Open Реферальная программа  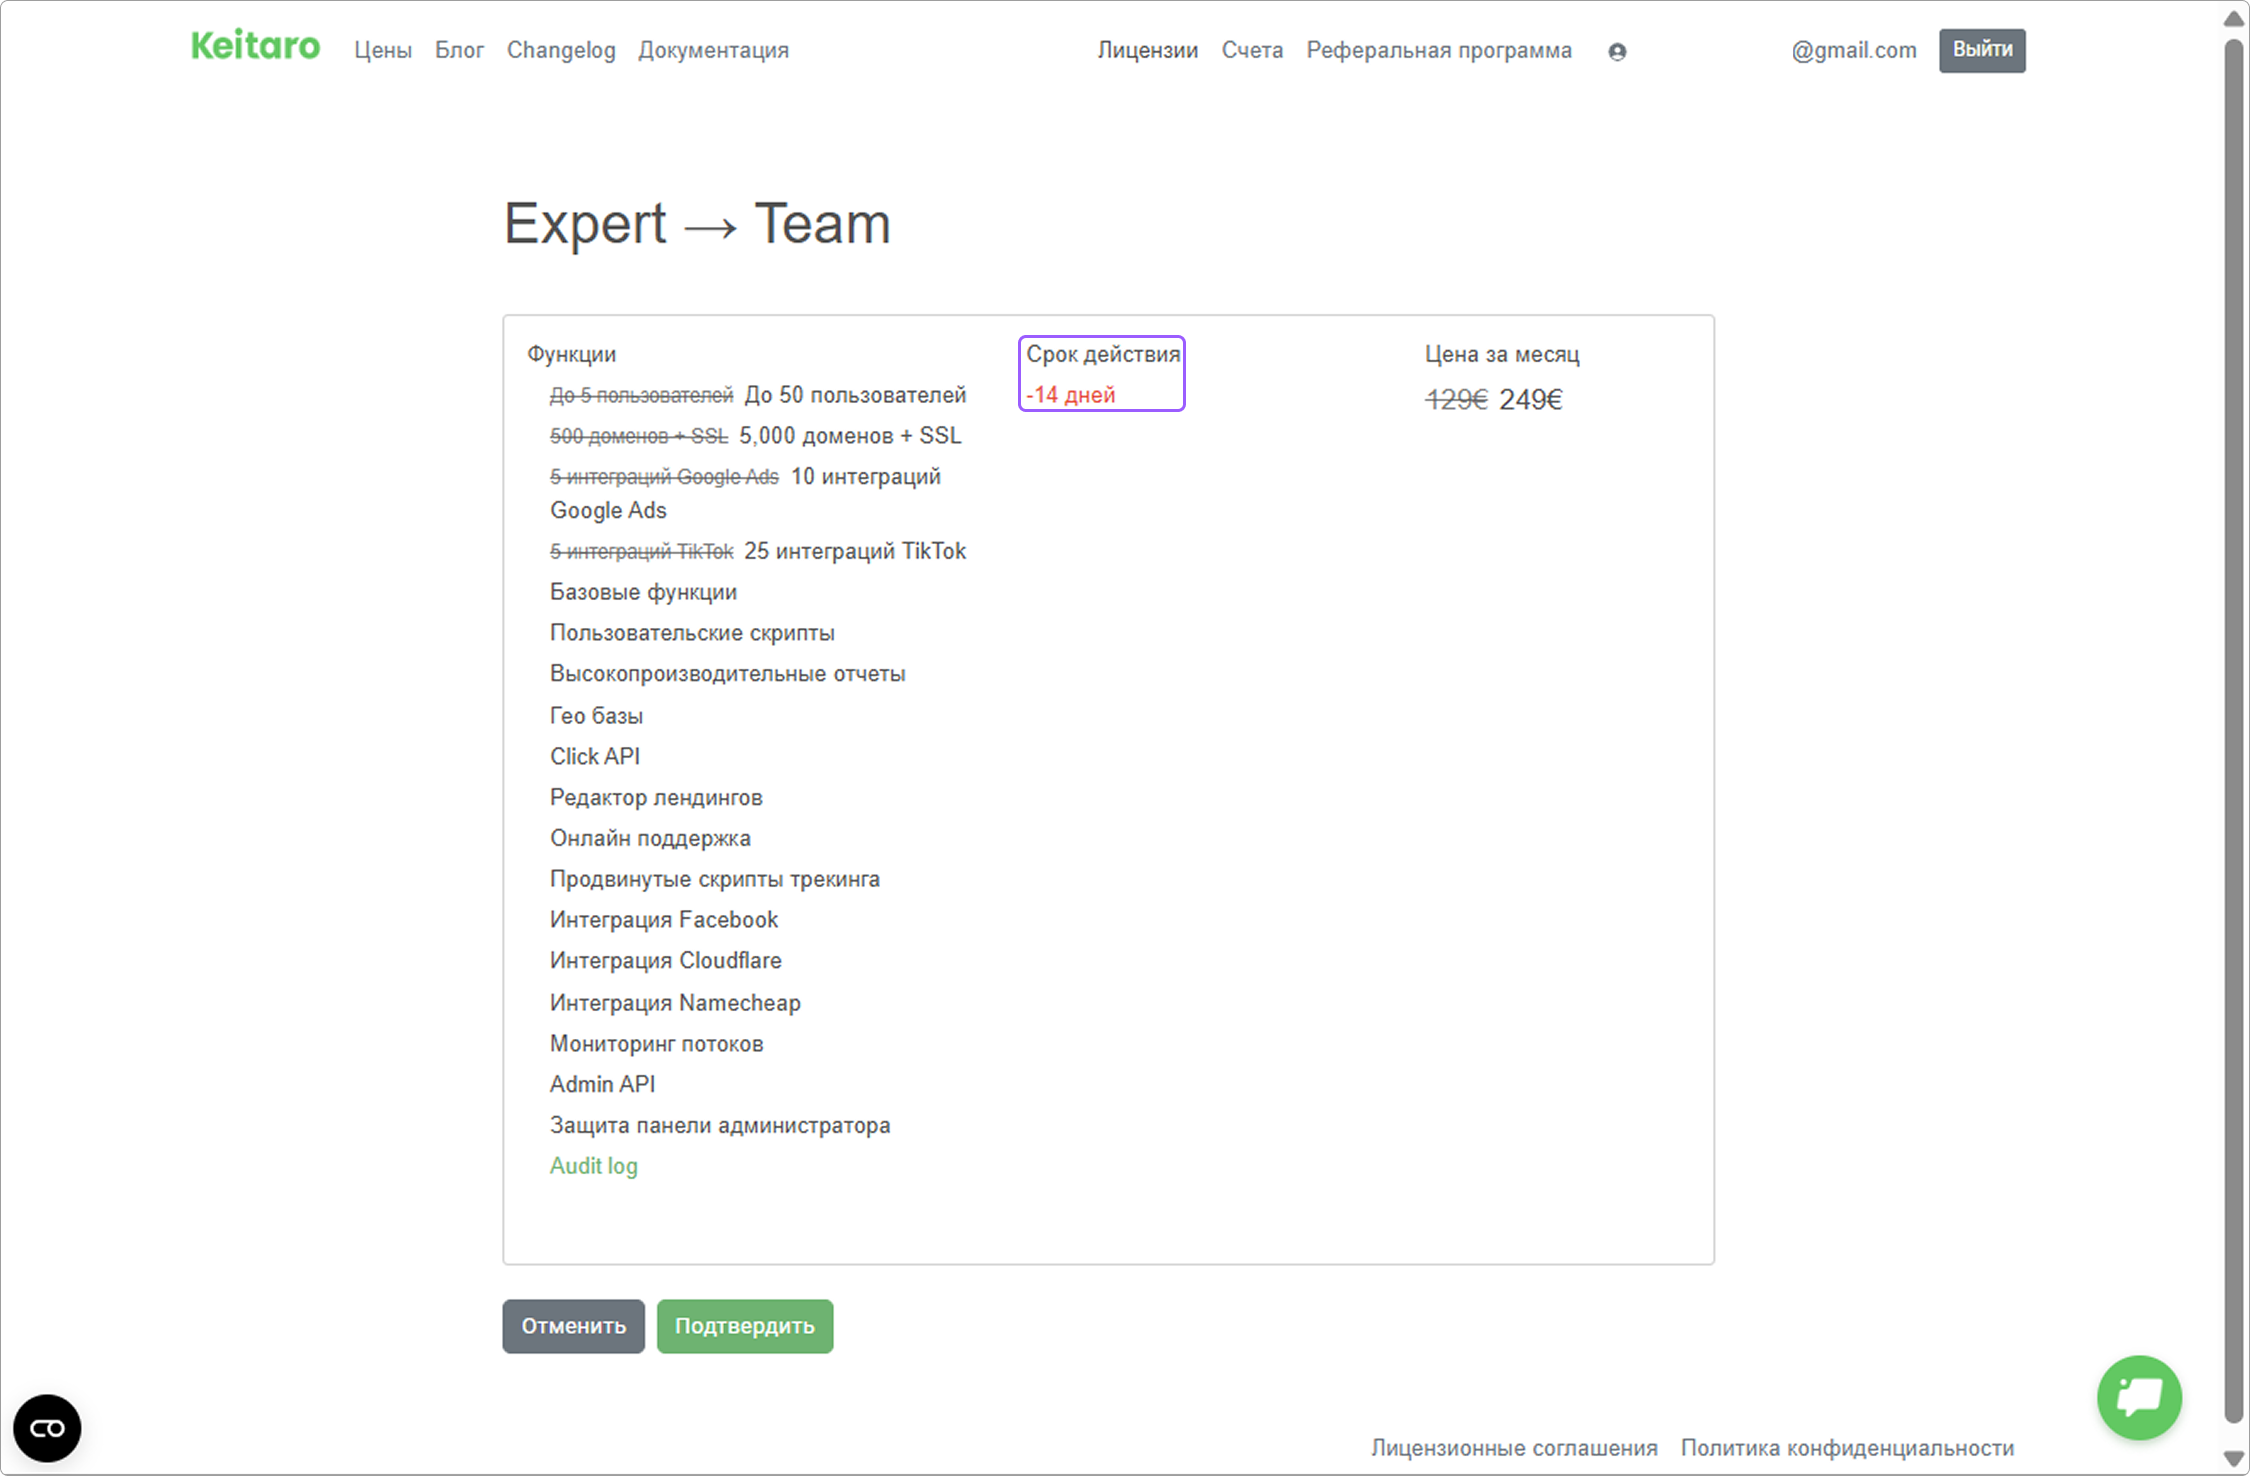click(1439, 50)
